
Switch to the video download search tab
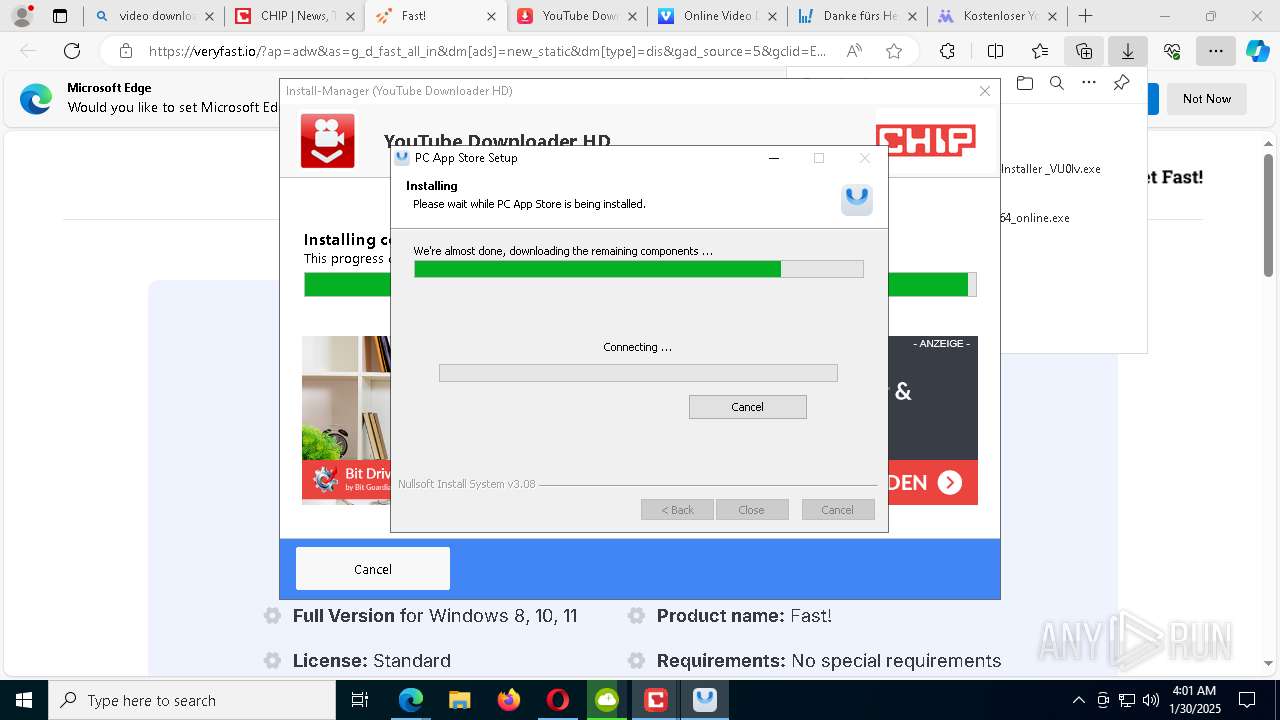tap(155, 16)
